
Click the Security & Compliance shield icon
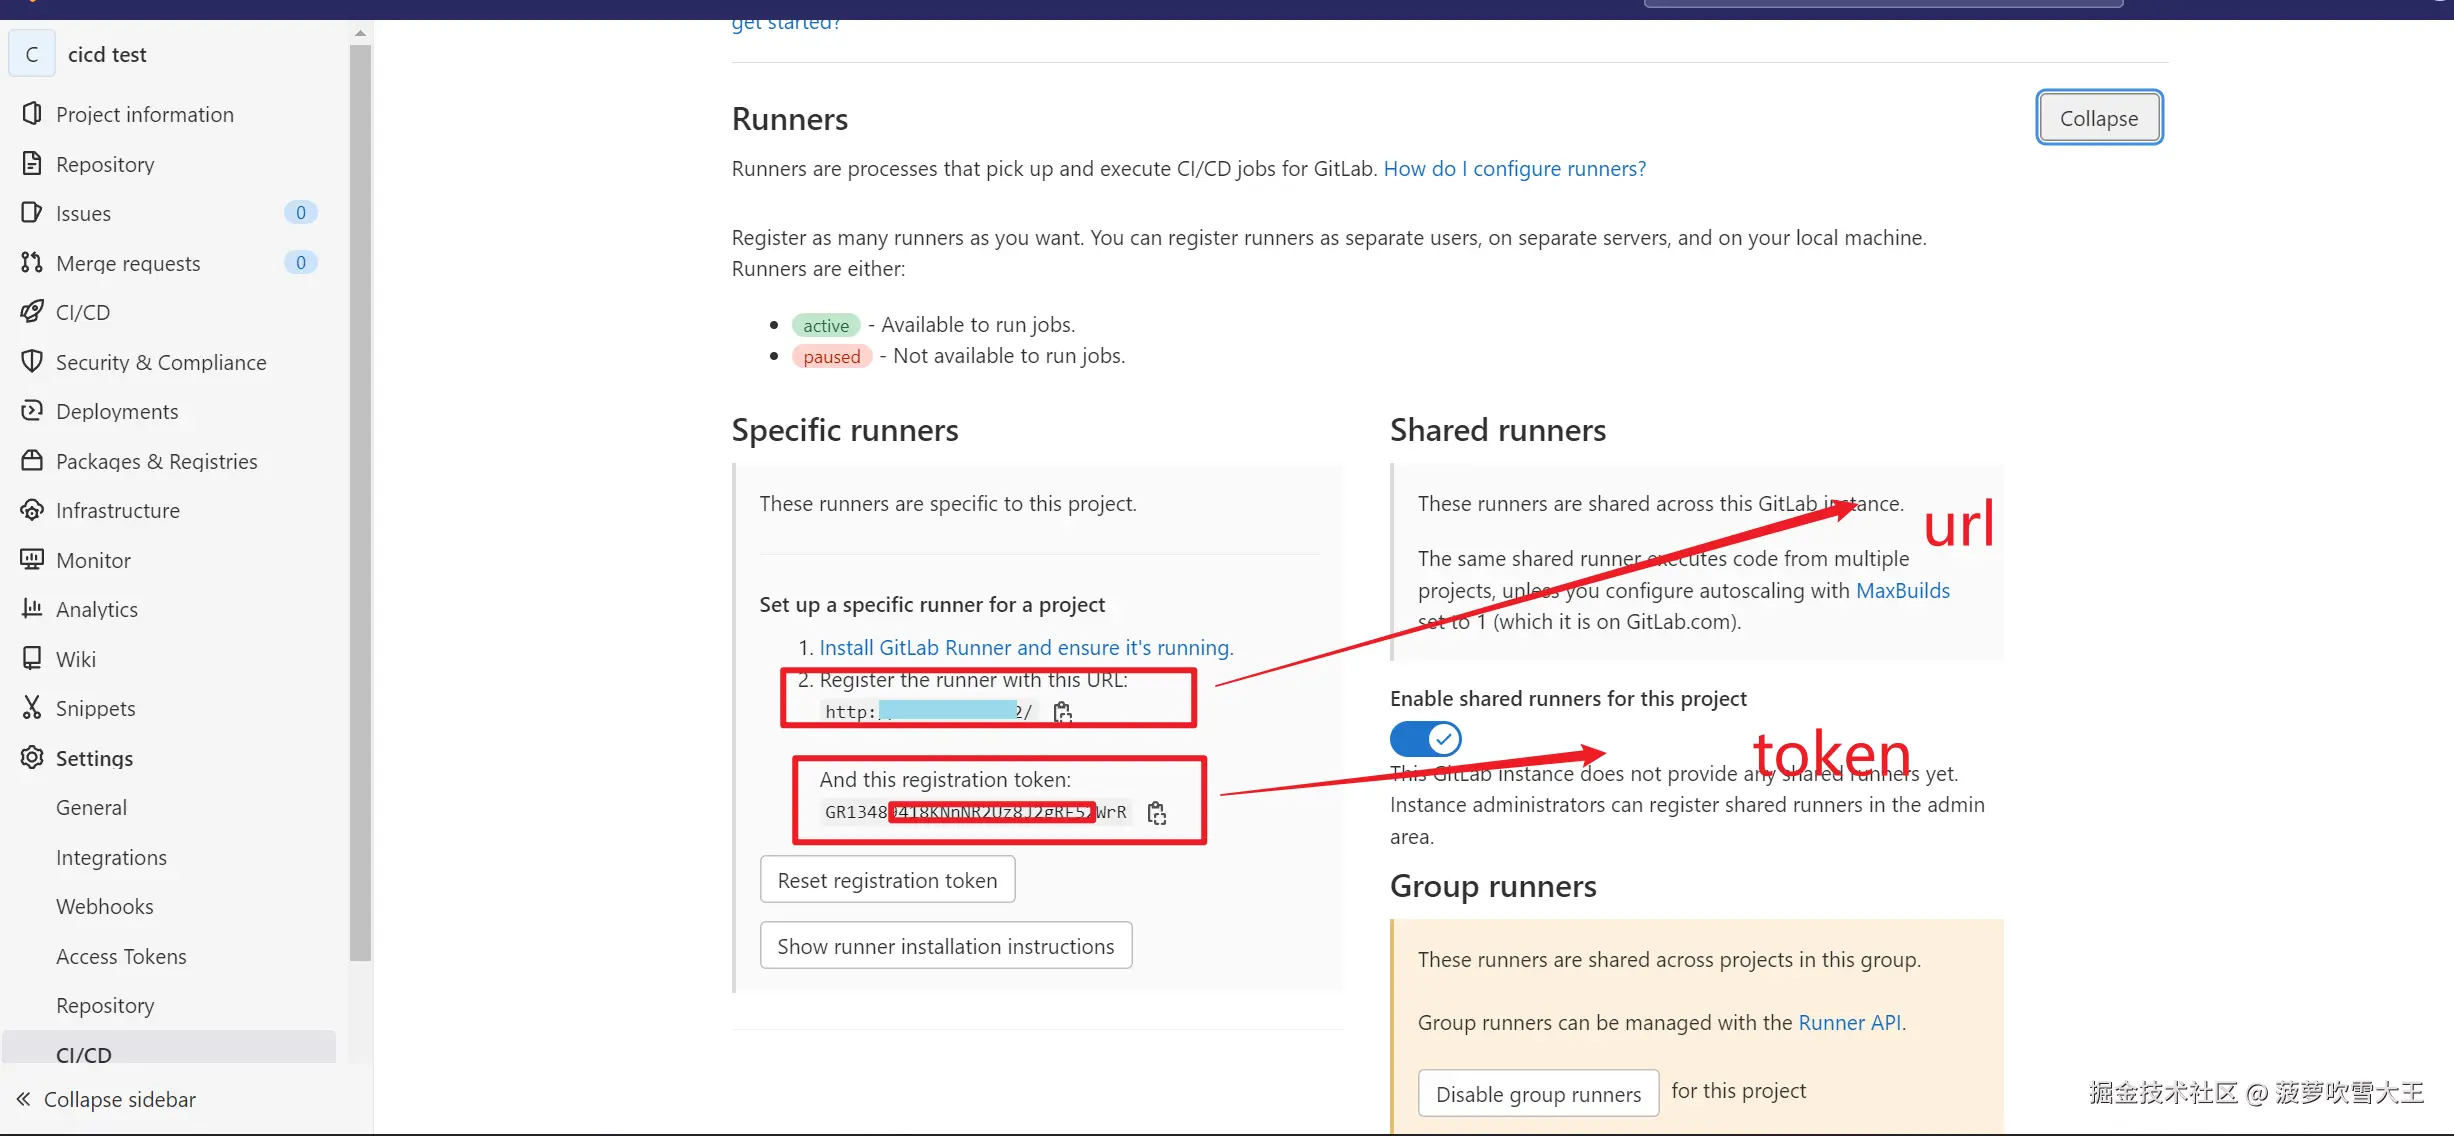click(32, 362)
